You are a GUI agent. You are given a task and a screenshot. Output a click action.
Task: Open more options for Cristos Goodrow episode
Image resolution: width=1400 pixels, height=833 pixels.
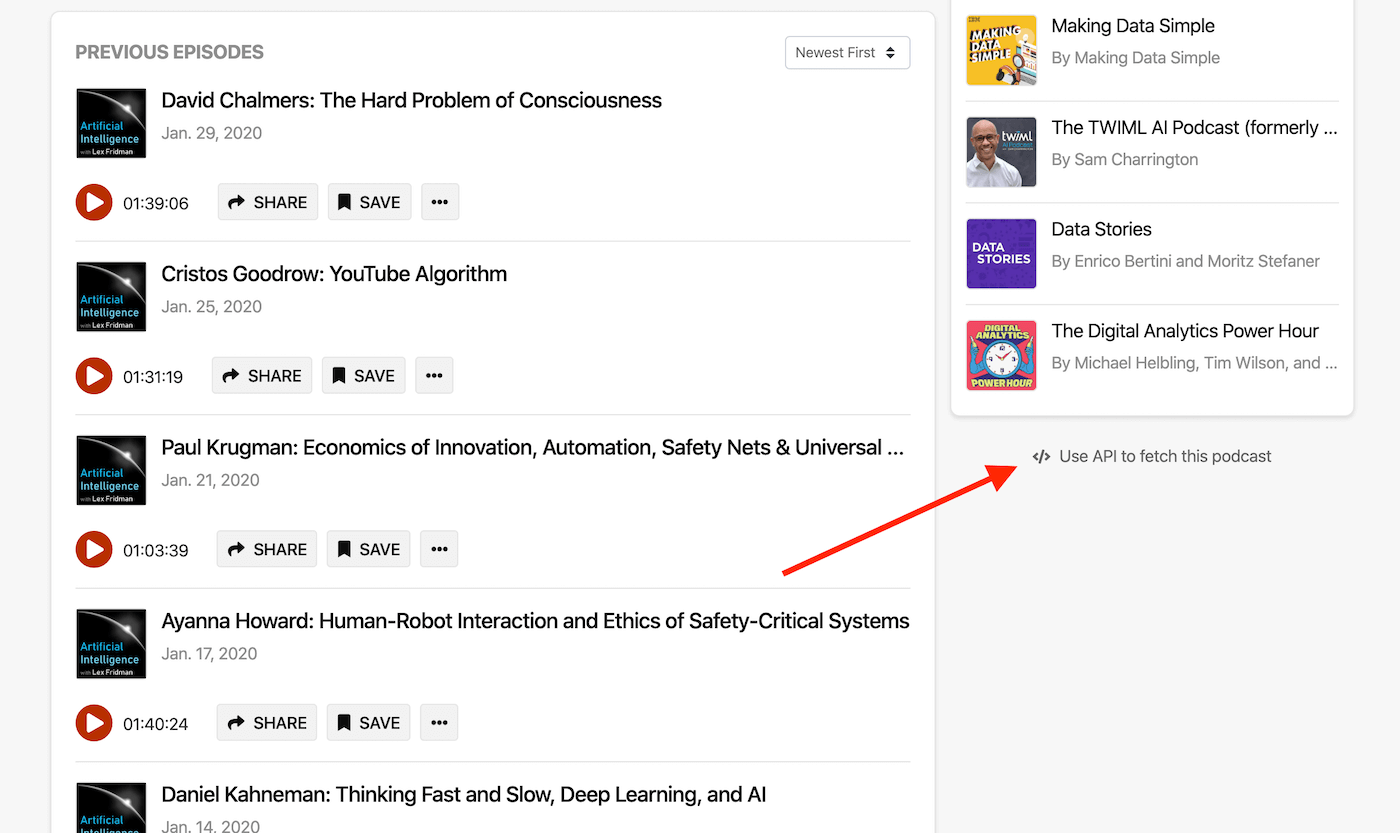434,376
